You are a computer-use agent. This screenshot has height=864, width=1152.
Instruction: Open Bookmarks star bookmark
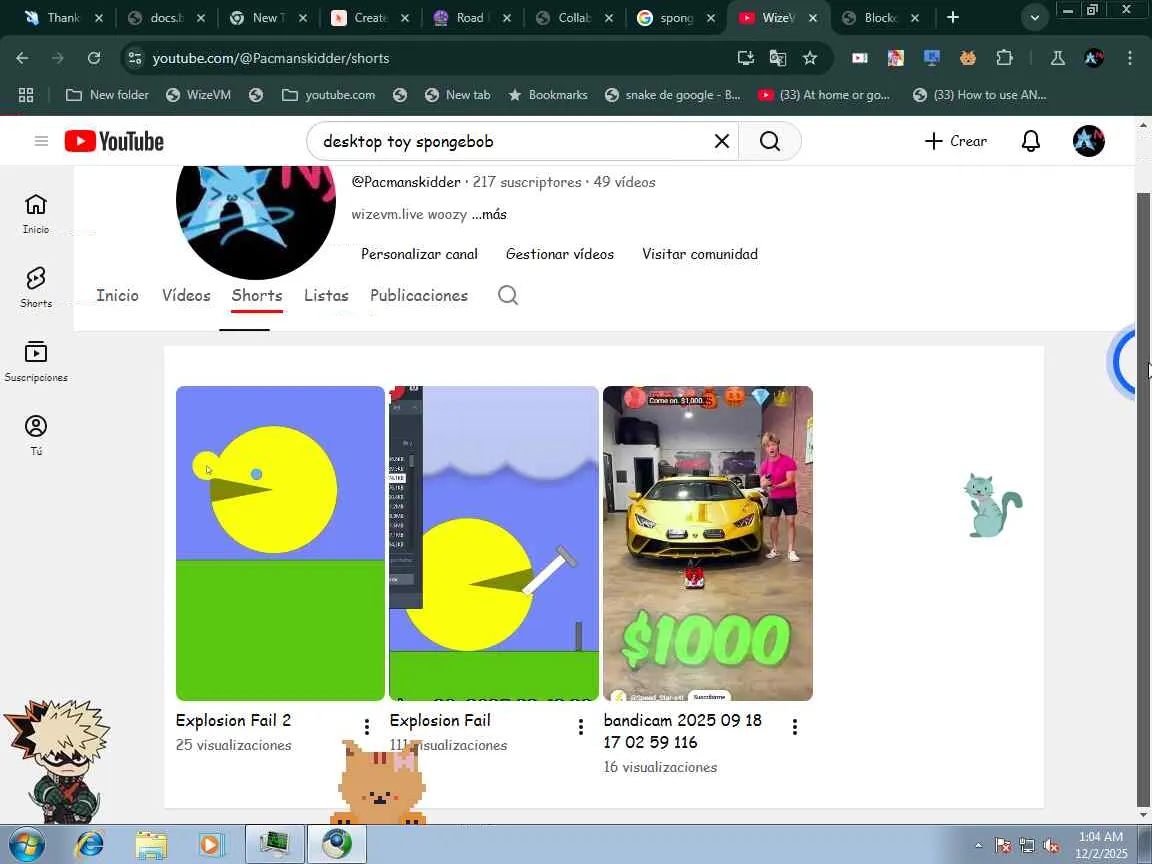(x=548, y=95)
